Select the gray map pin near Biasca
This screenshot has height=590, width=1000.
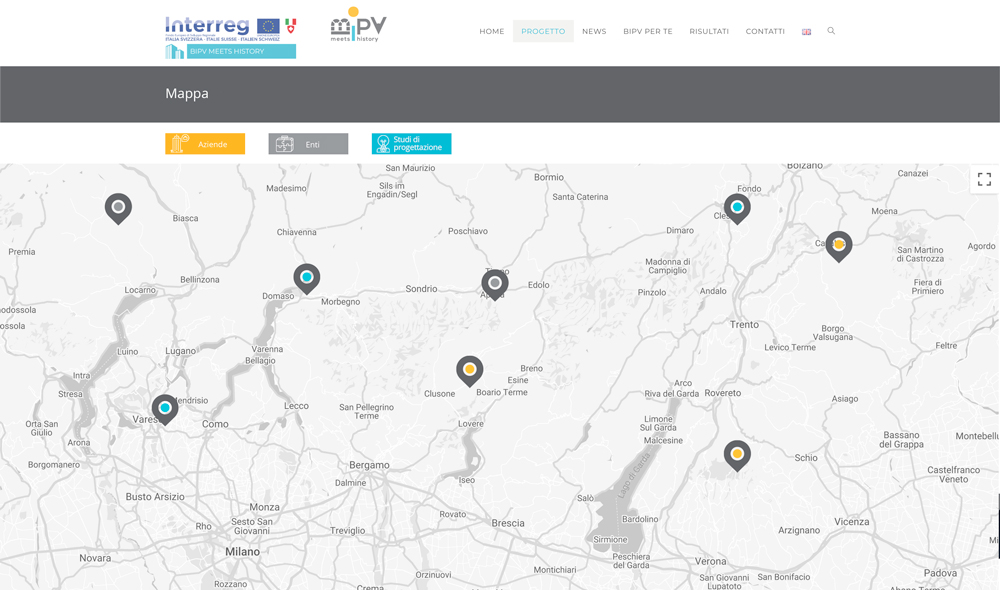point(118,209)
